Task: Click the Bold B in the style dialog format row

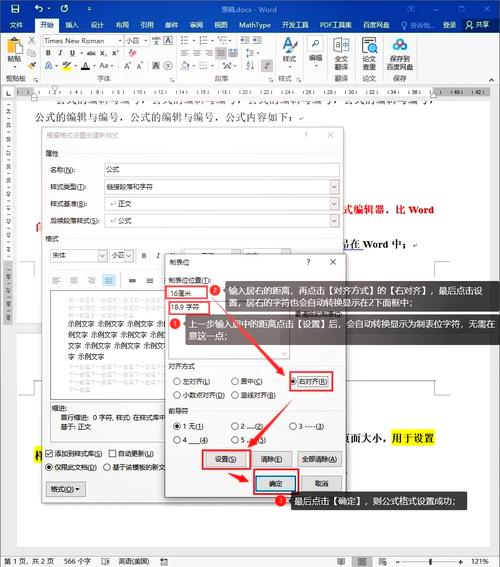Action: point(144,256)
